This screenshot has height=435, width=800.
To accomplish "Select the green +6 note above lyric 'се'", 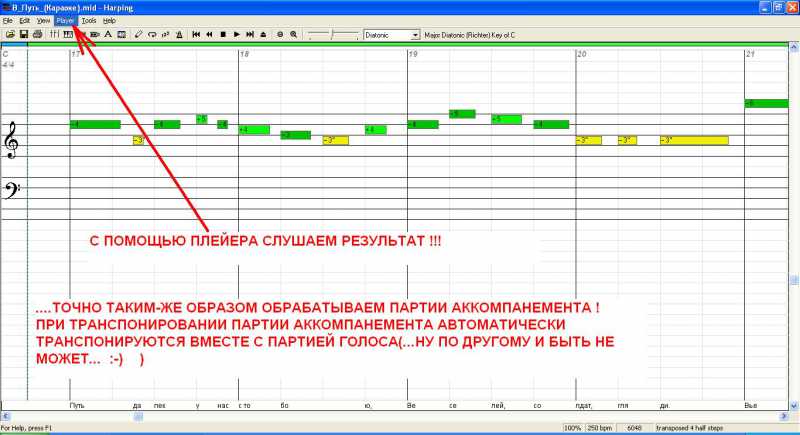I will pyautogui.click(x=462, y=114).
